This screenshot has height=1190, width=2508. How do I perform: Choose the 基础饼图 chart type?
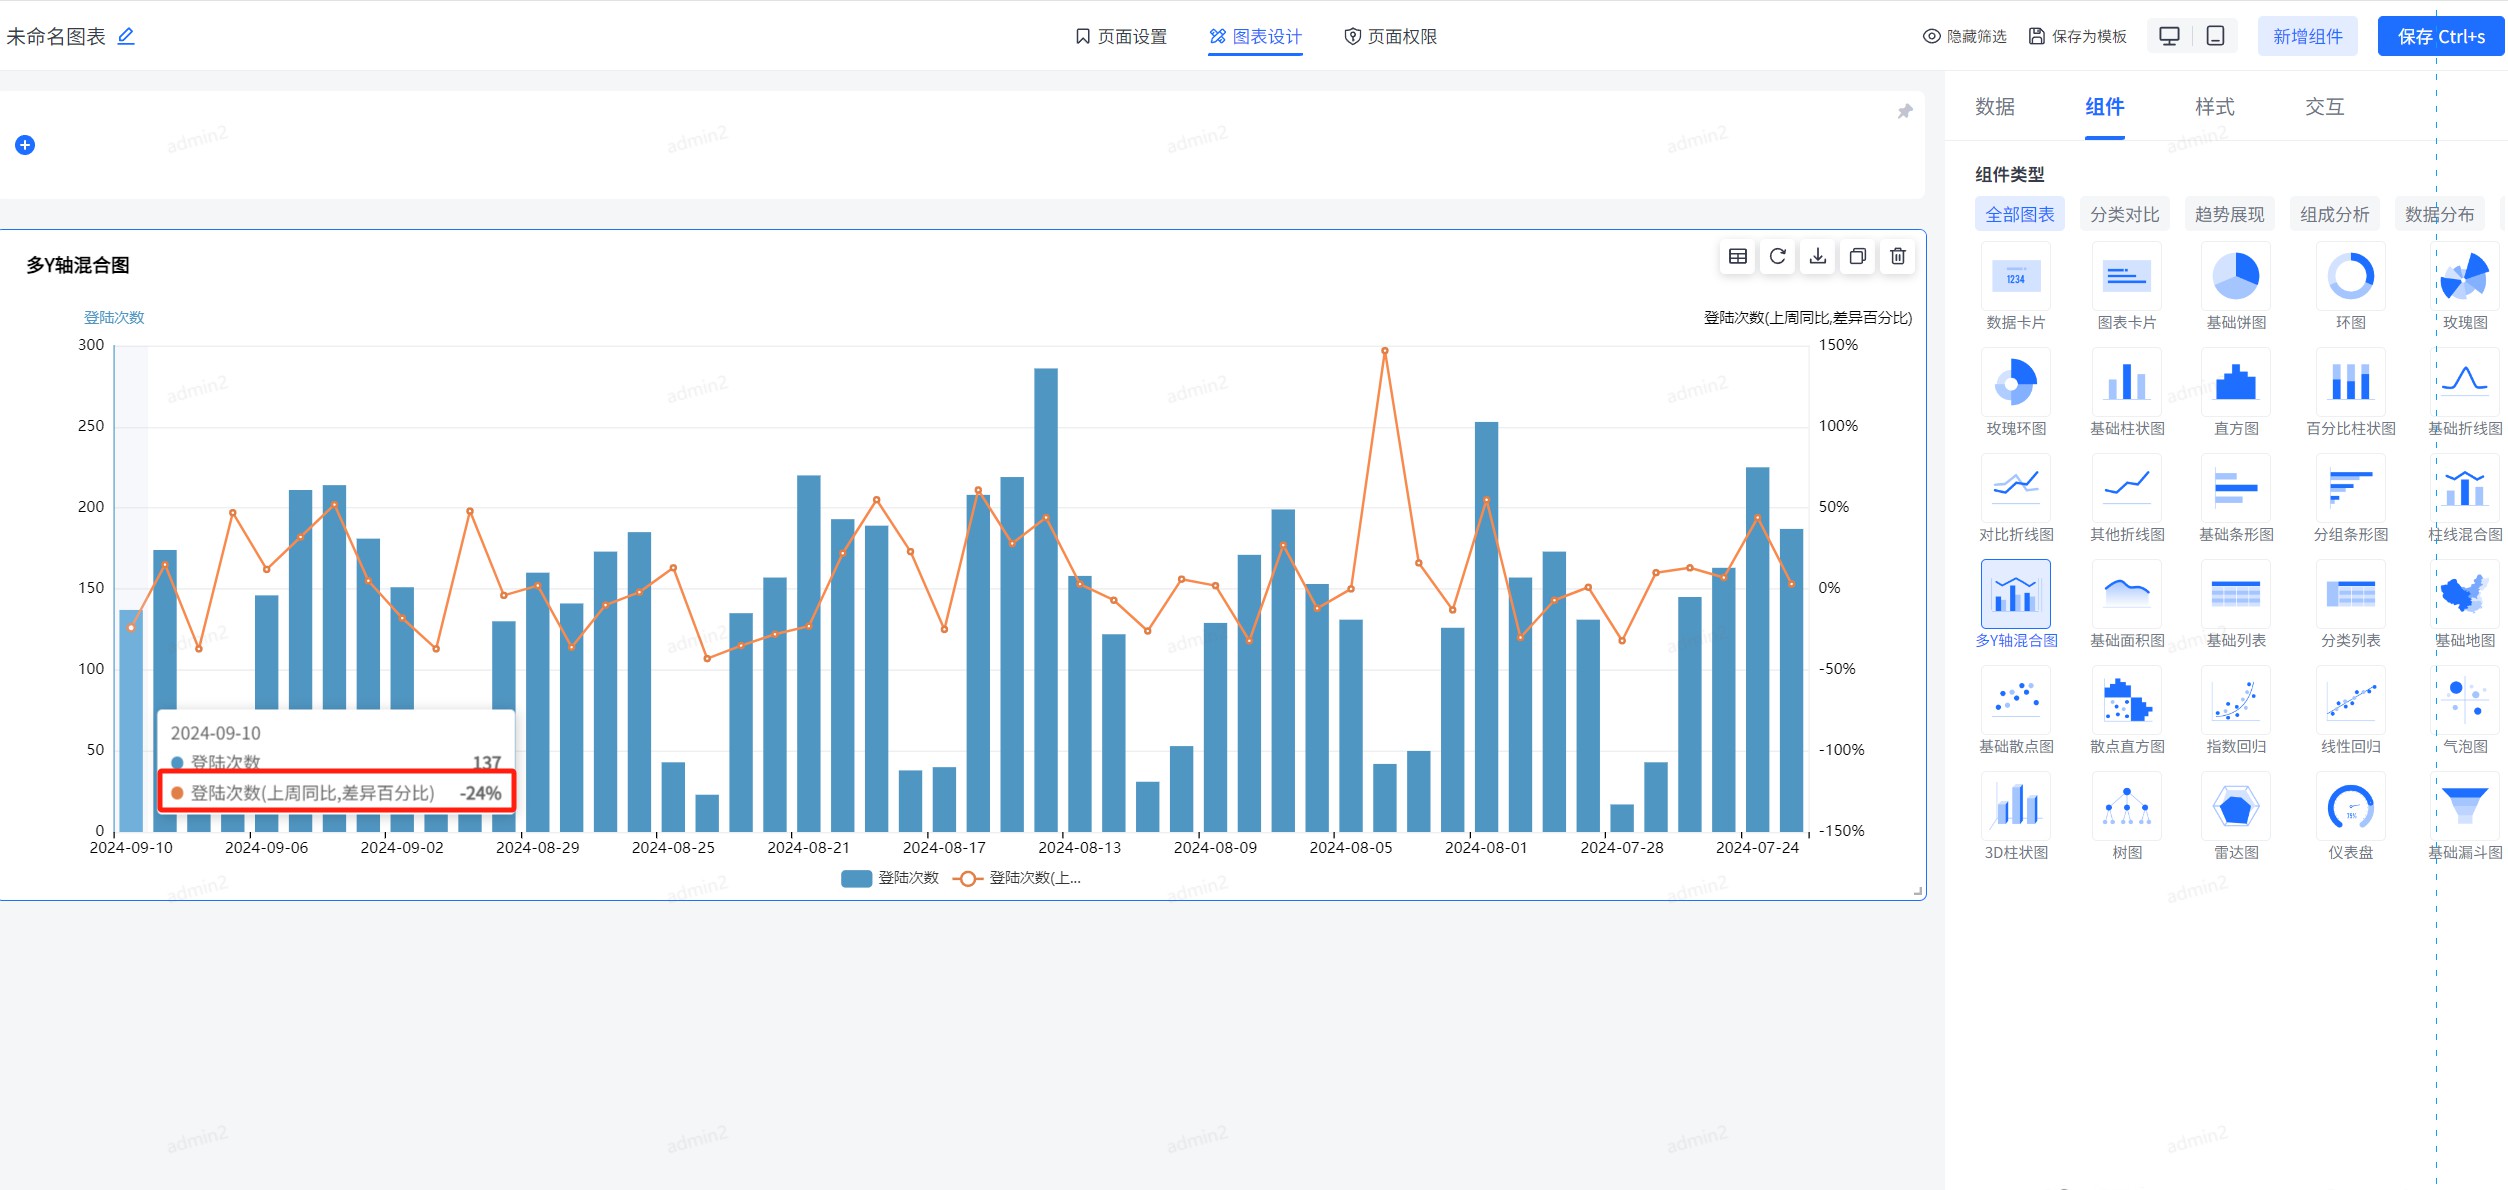(2236, 288)
